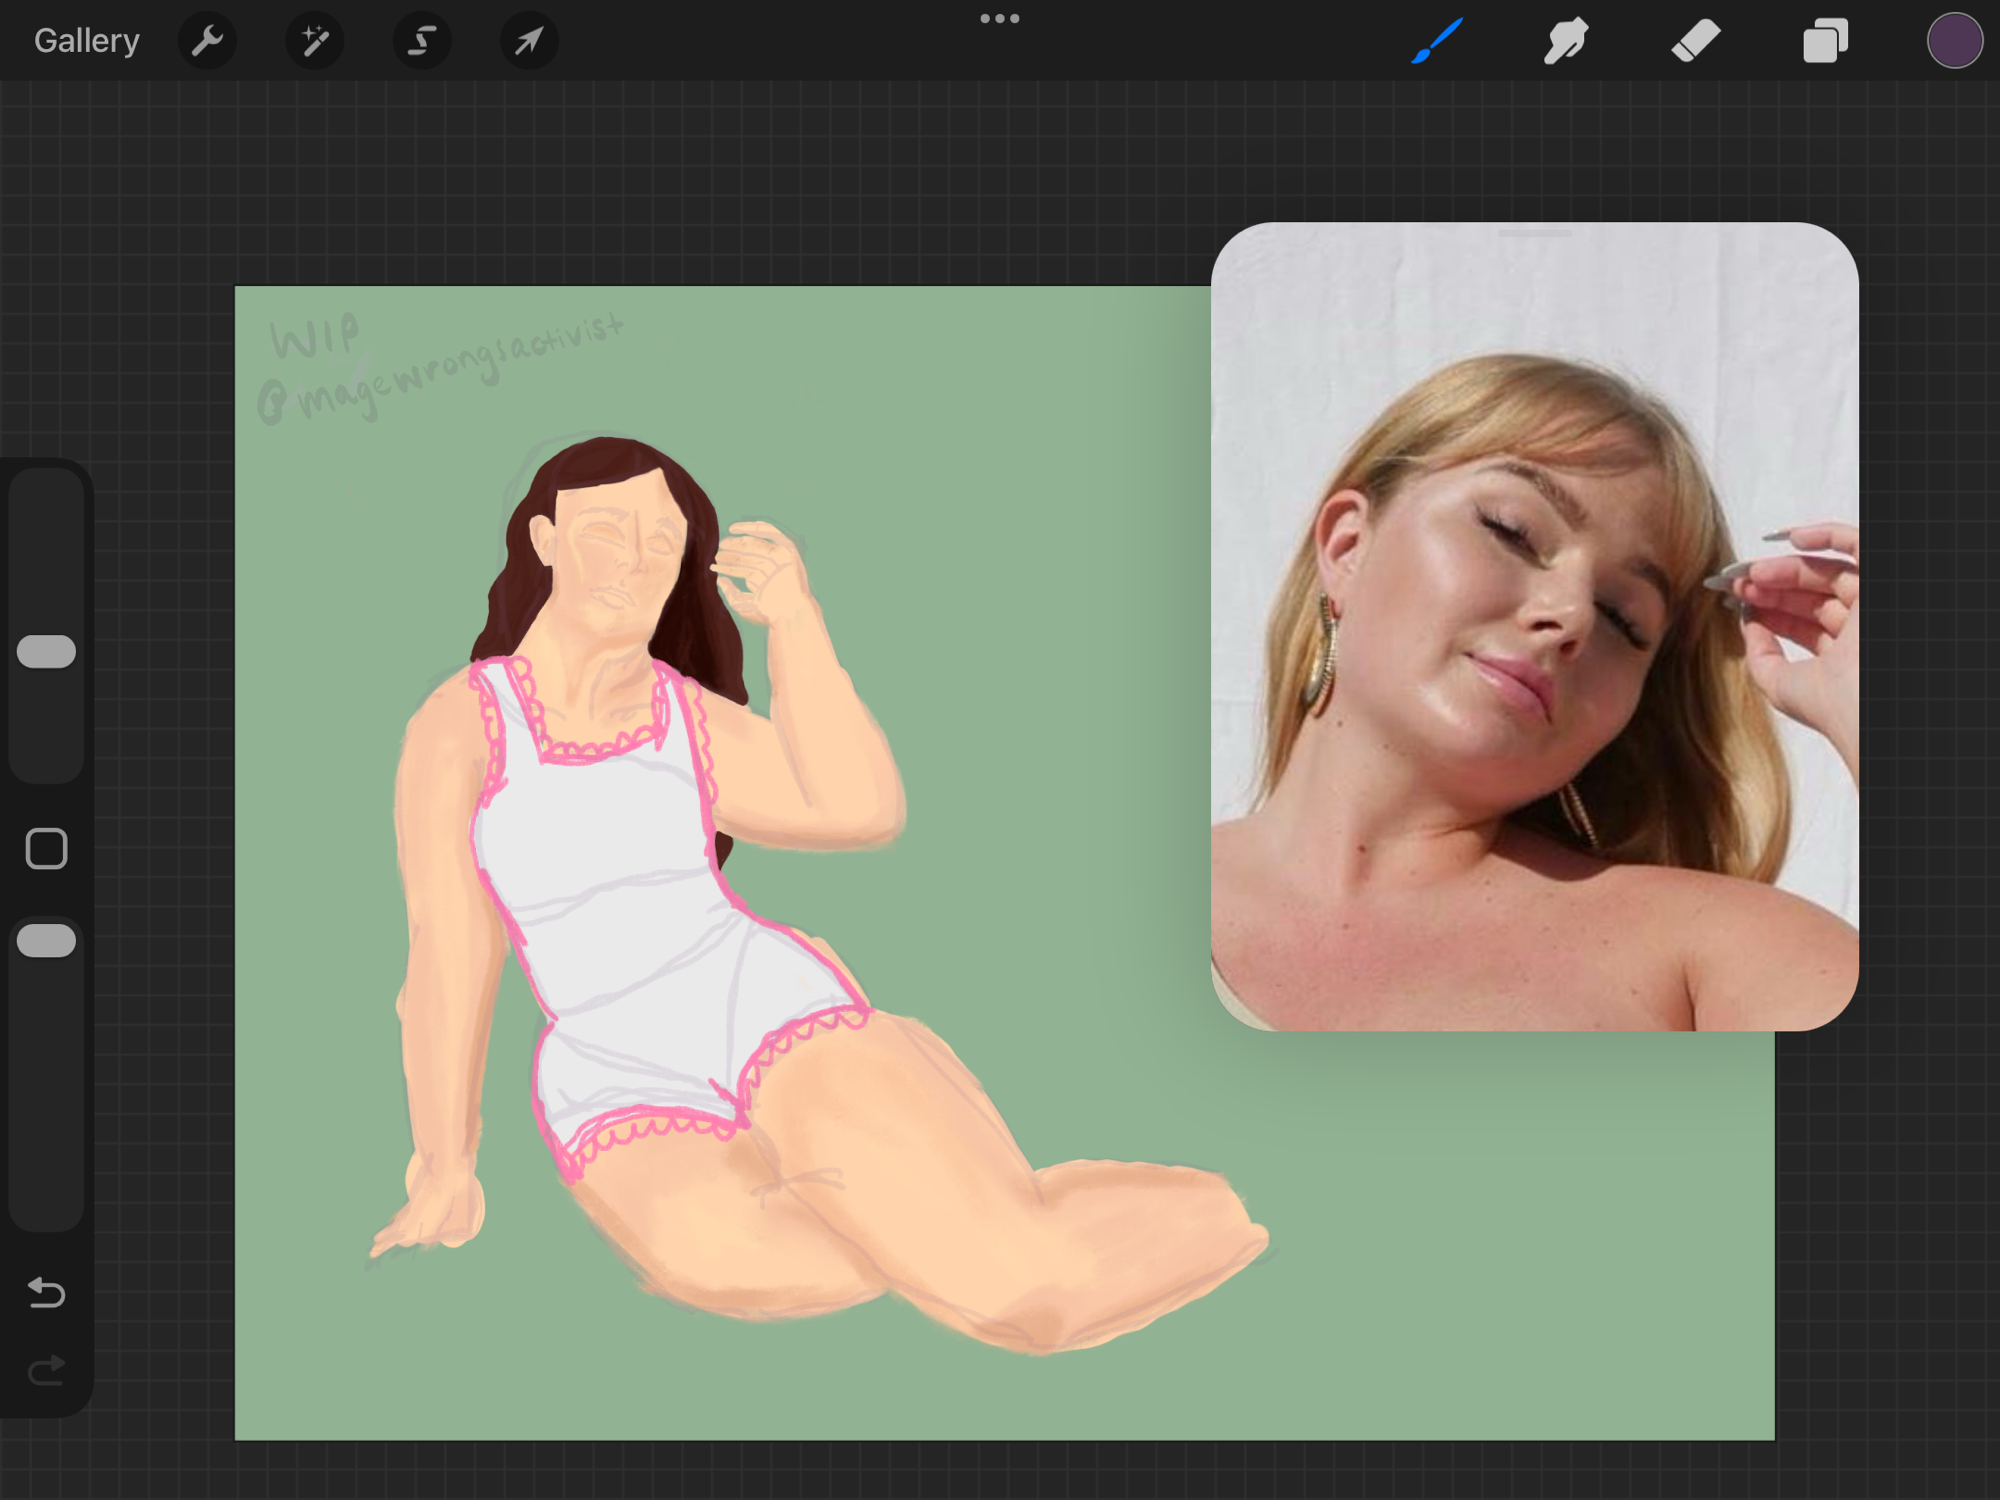Open the Layers panel
This screenshot has width=2000, height=1500.
(1825, 41)
